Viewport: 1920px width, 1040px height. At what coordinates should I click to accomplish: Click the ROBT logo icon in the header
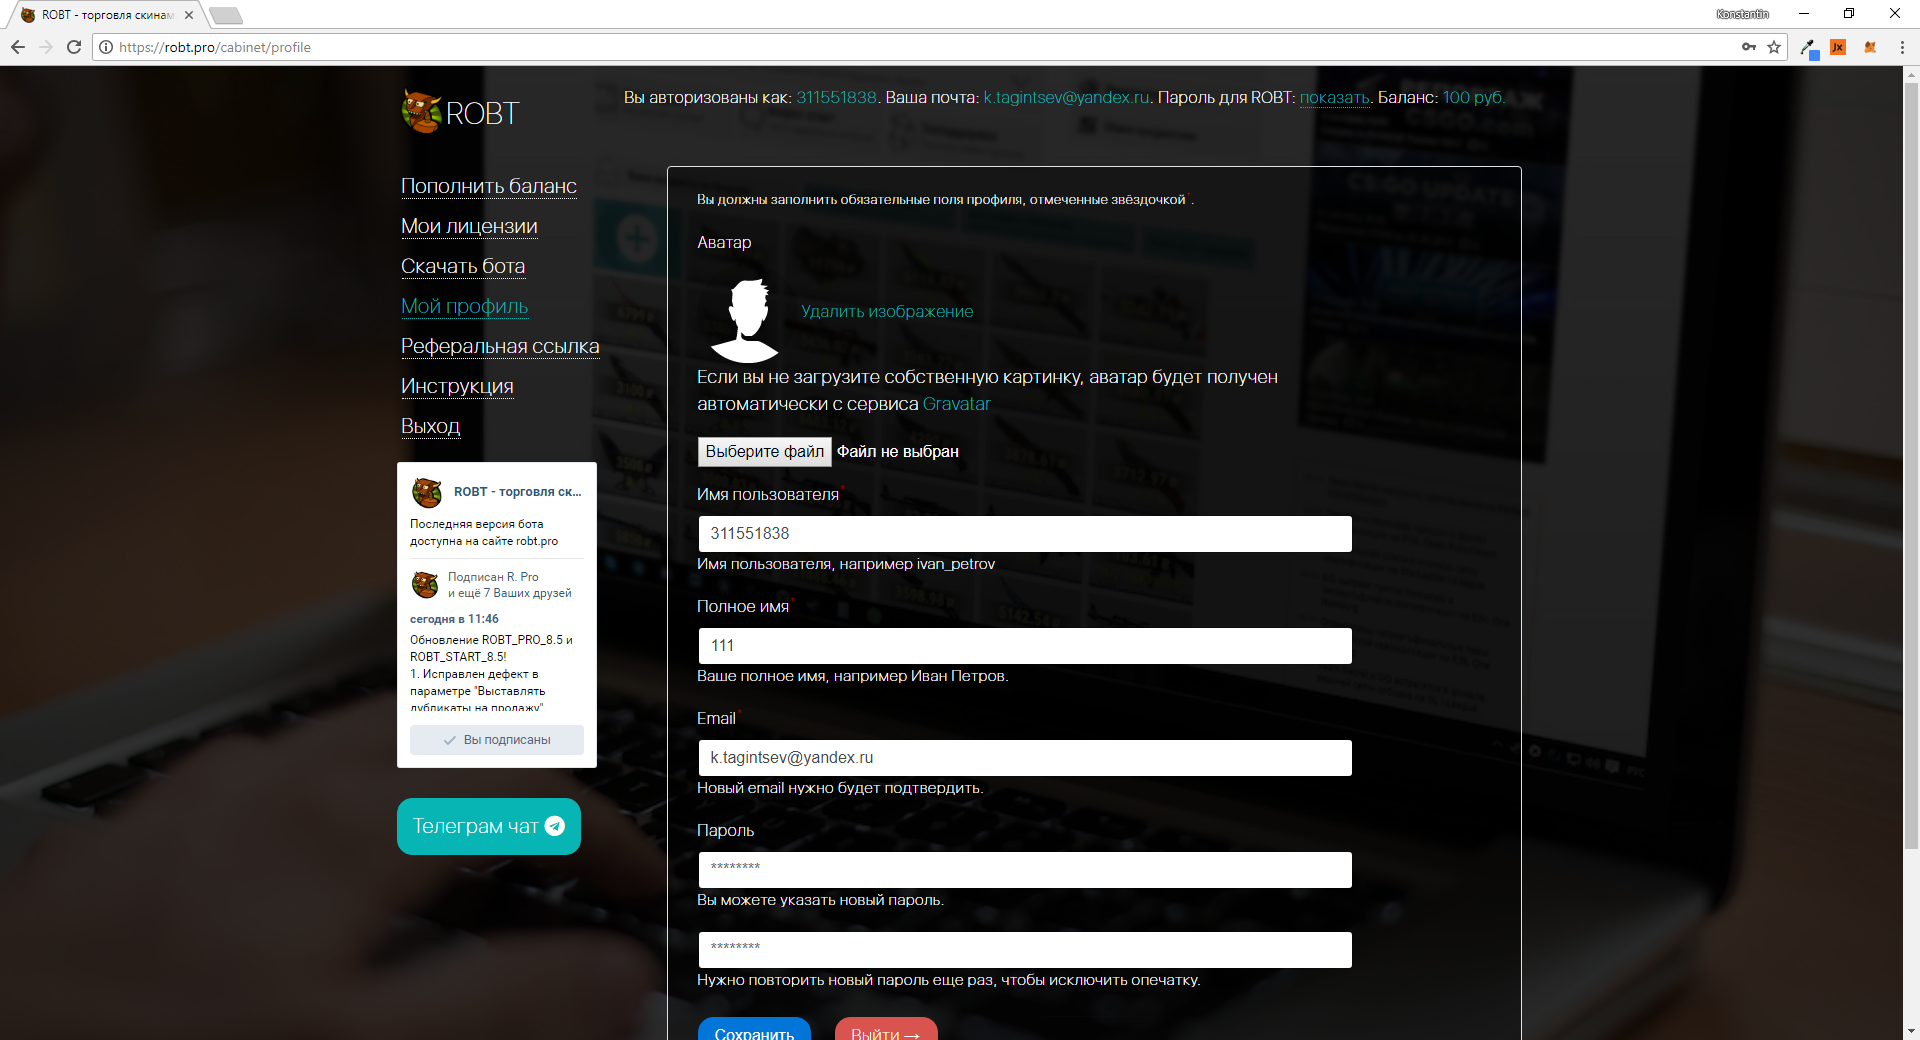point(421,112)
